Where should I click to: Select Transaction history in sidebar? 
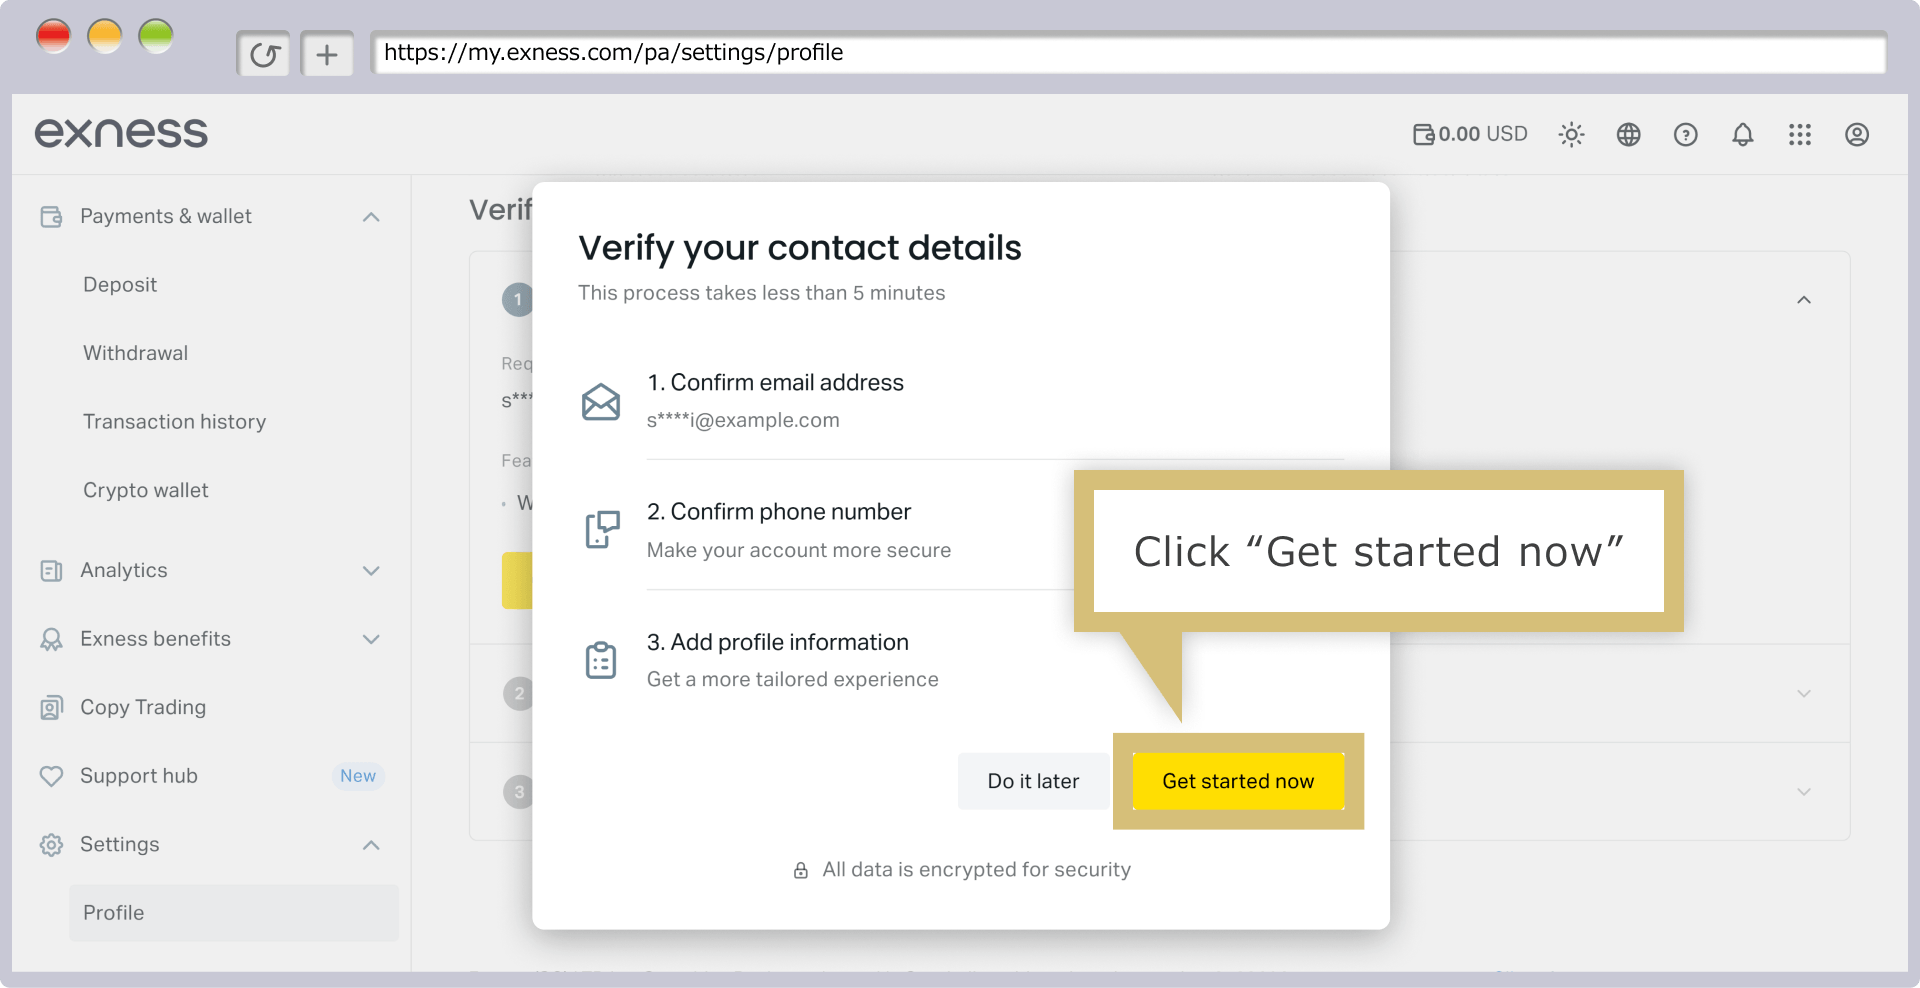pyautogui.click(x=174, y=422)
